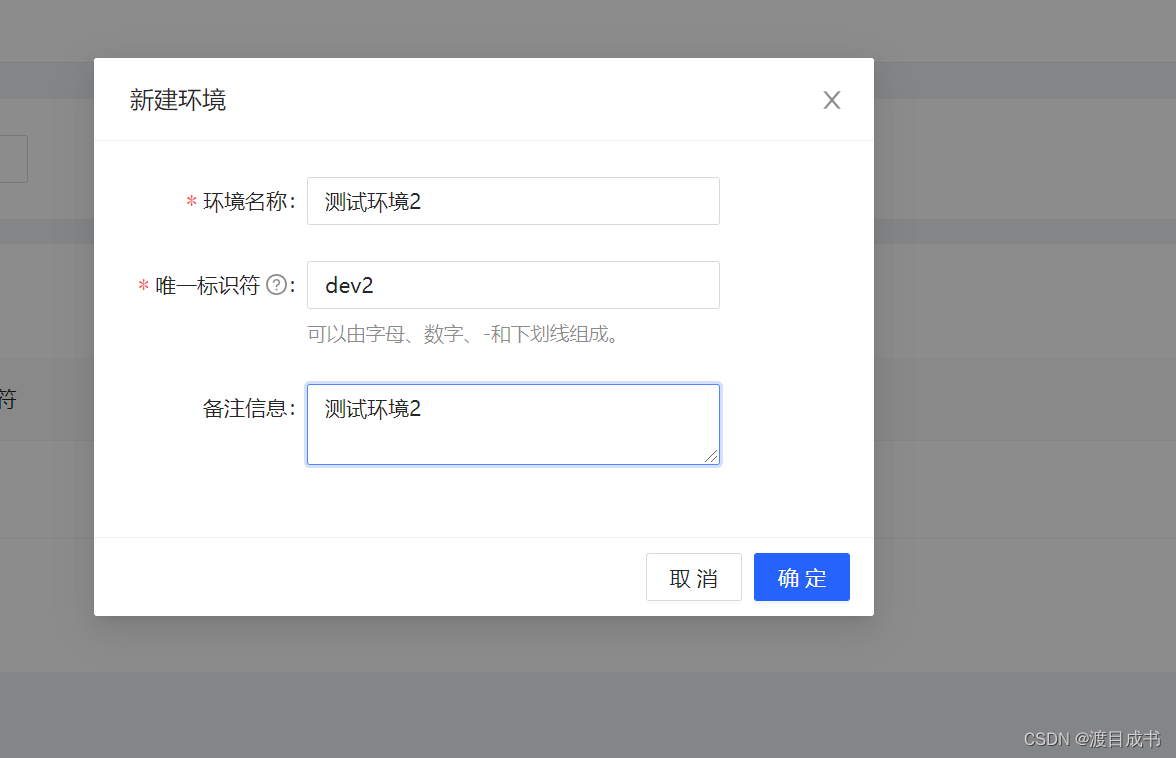Focus the 唯一标识符 input containing dev2
This screenshot has width=1176, height=758.
(513, 285)
